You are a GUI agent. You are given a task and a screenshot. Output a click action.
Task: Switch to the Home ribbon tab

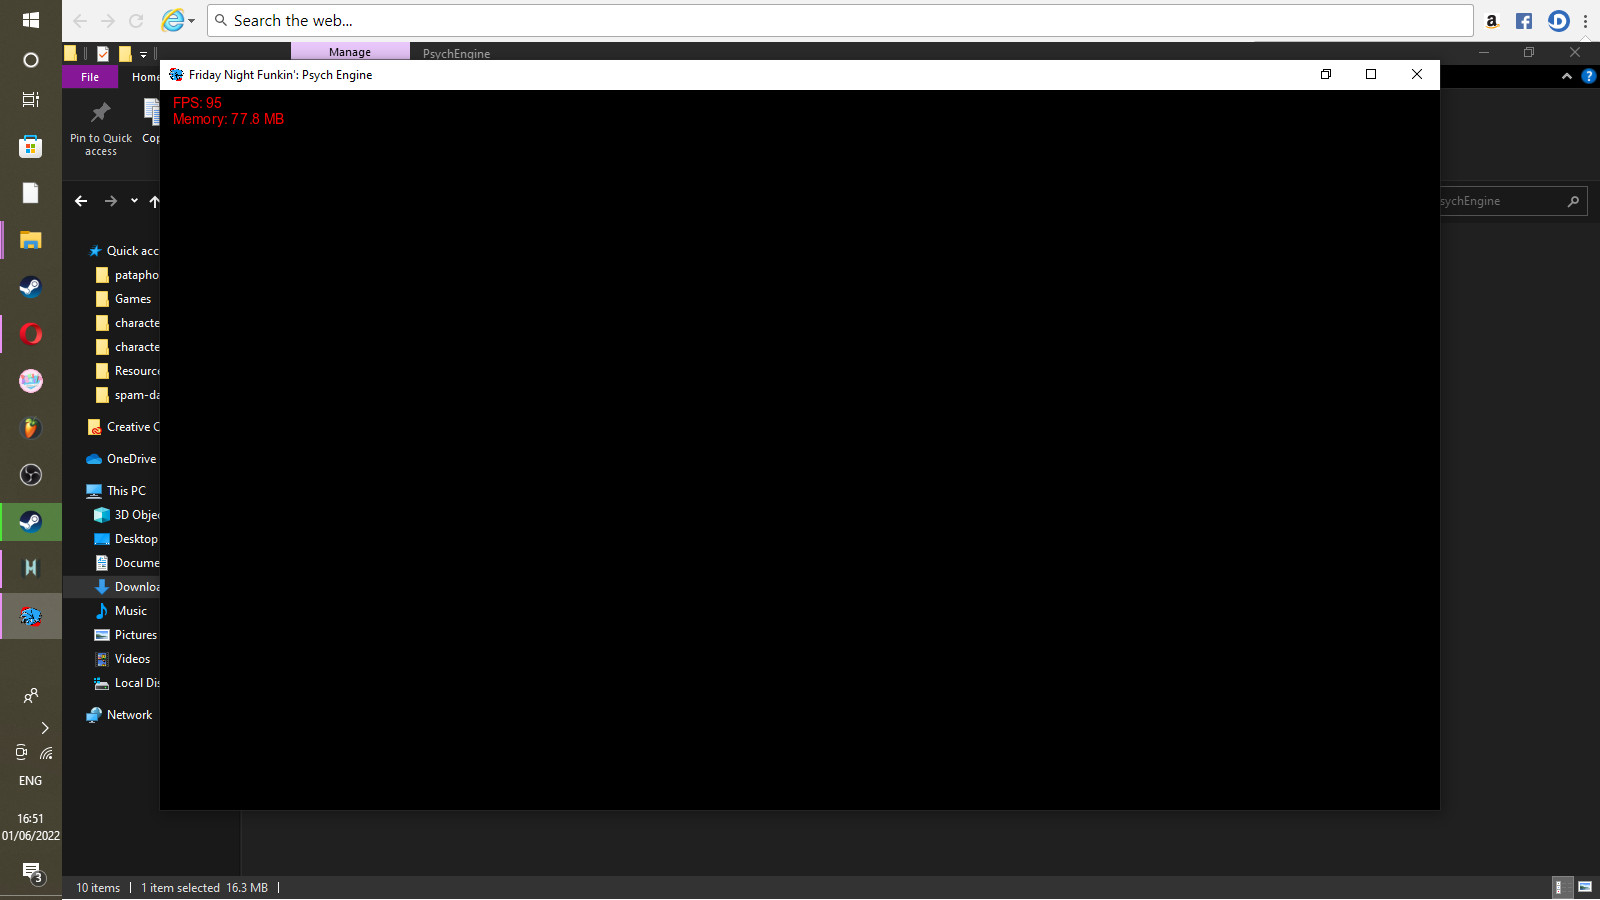[145, 77]
